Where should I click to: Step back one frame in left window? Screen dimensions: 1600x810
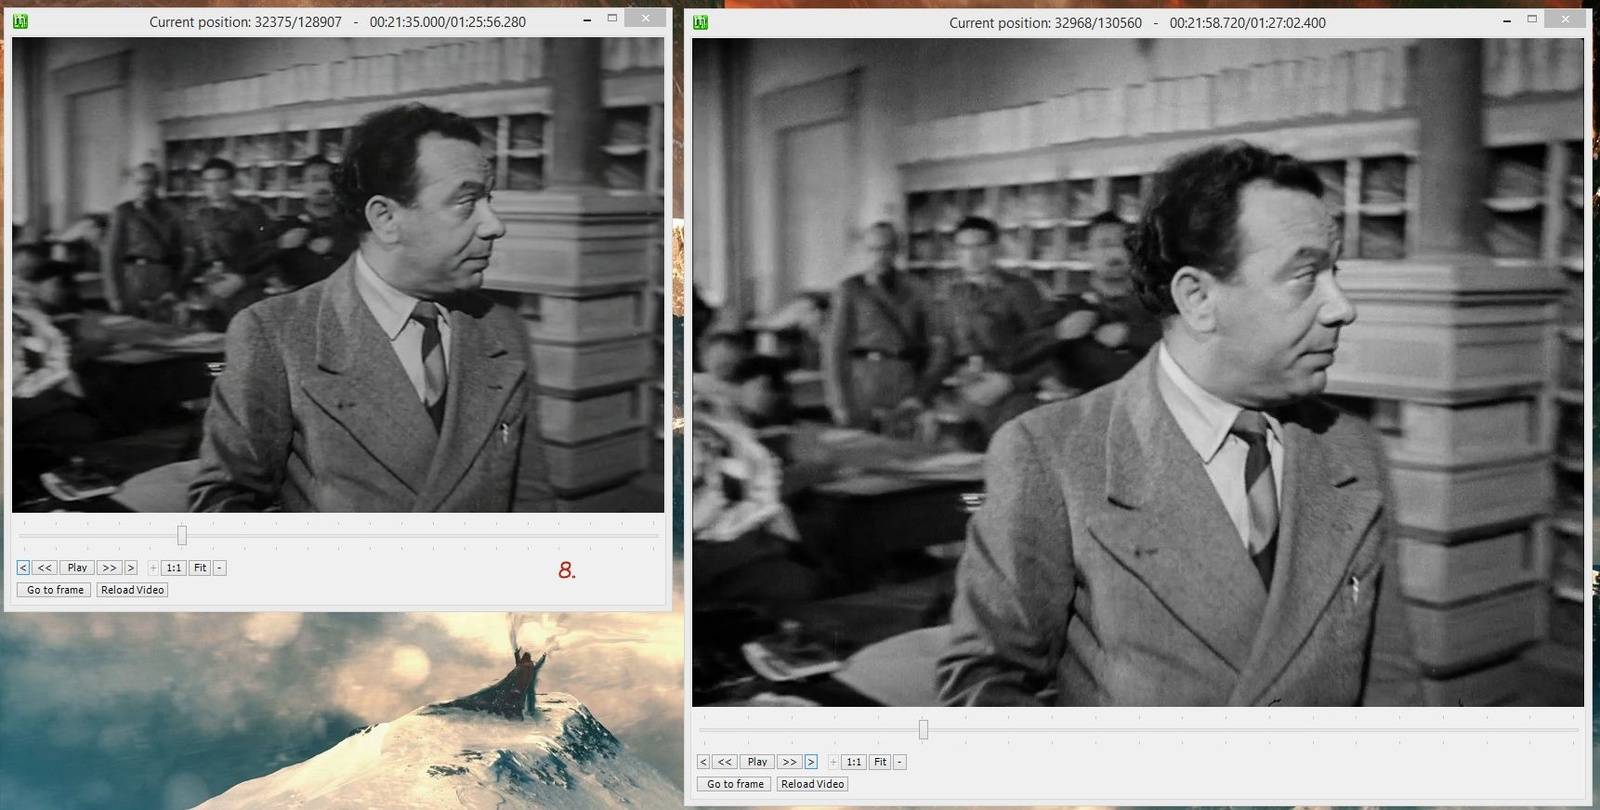[23, 568]
